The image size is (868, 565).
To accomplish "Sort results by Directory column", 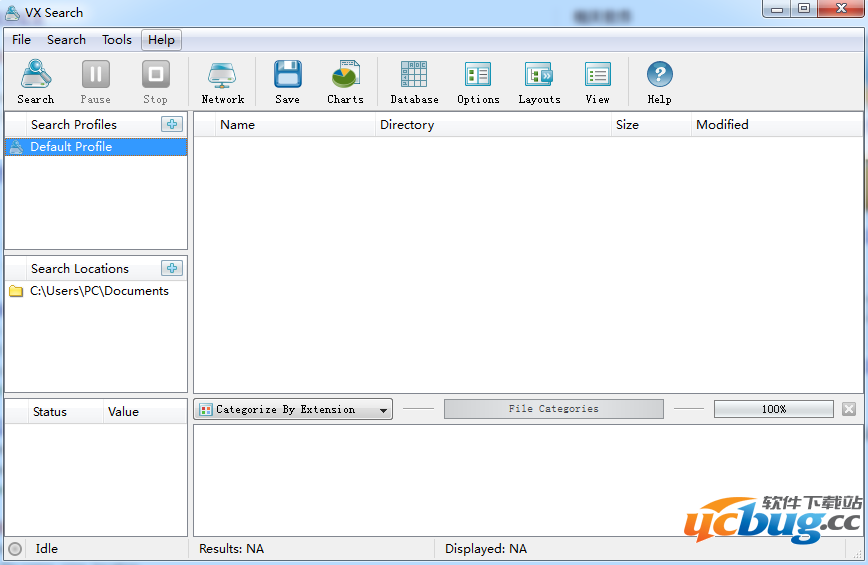I will pos(493,125).
